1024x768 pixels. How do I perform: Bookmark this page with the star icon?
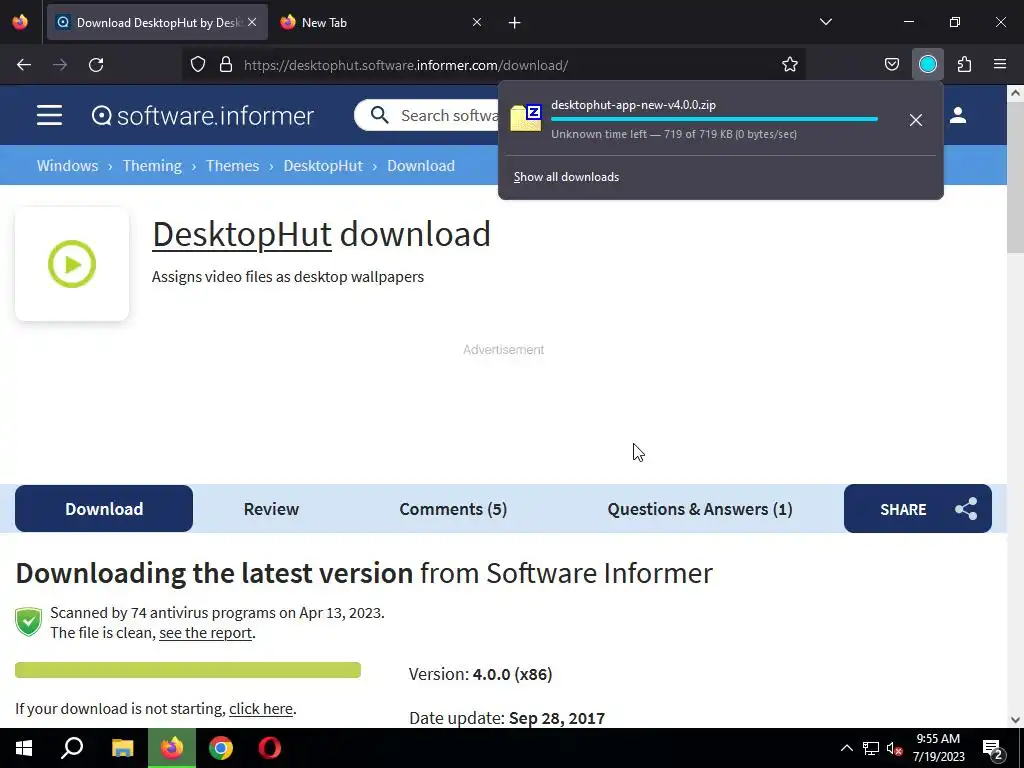coord(790,65)
